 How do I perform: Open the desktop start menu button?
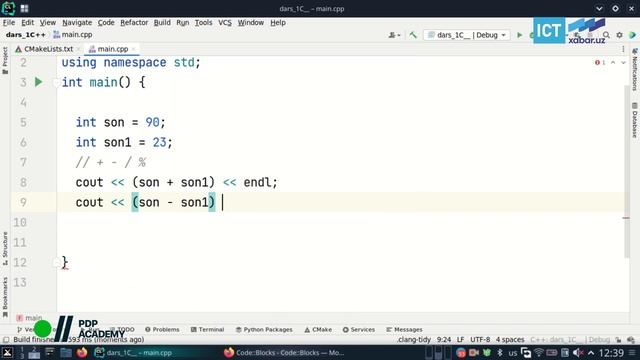click(x=7, y=353)
